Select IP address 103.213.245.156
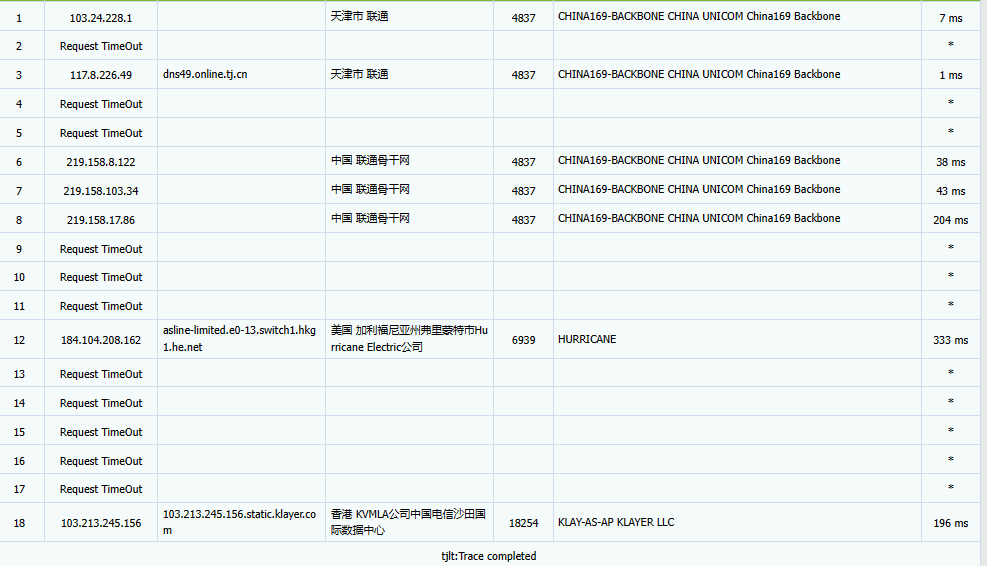This screenshot has height=566, width=987. pyautogui.click(x=101, y=523)
